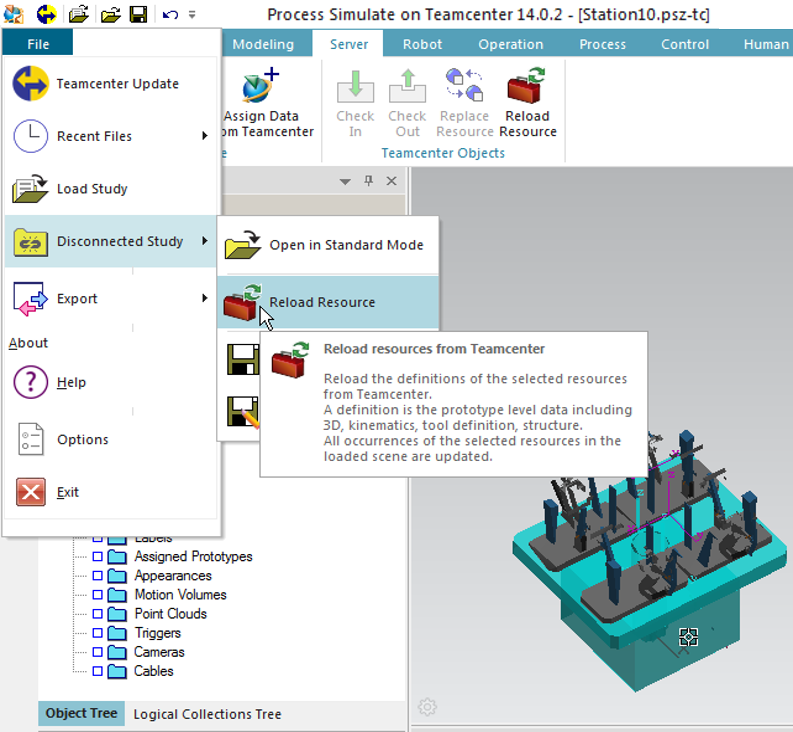Open the panel options dropdown arrow

tap(345, 181)
